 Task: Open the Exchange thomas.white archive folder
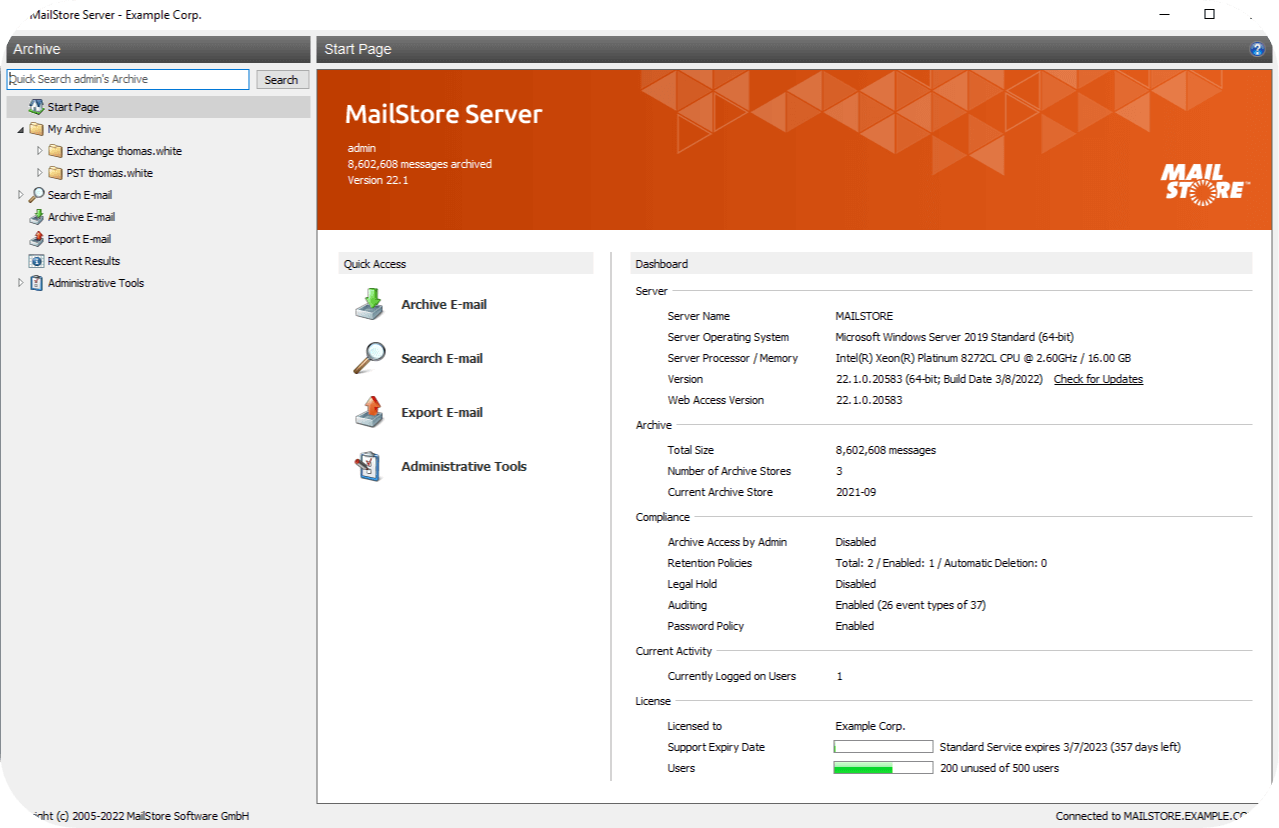(124, 151)
